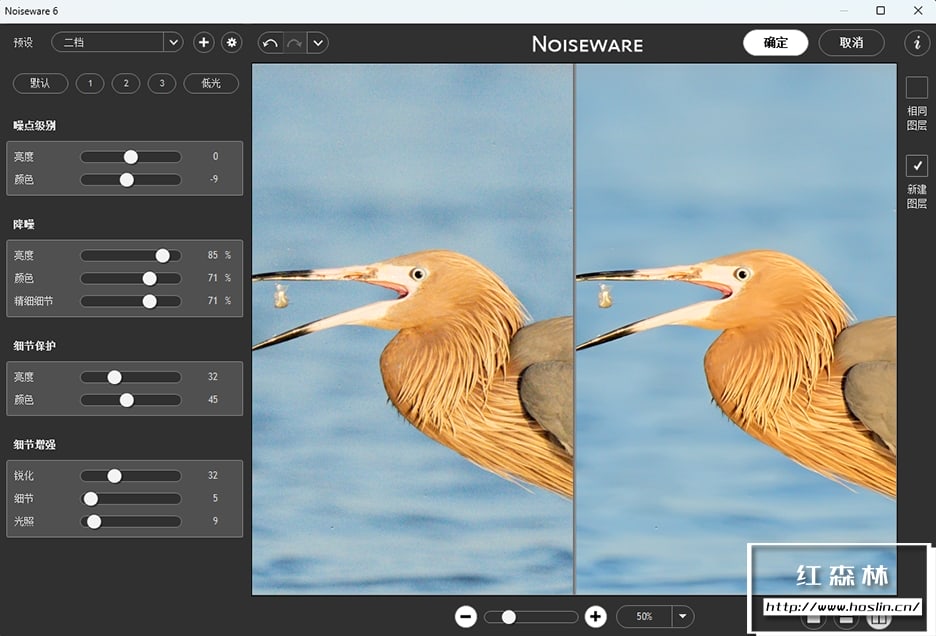Click the add preset plus icon
936x636 pixels.
click(204, 42)
